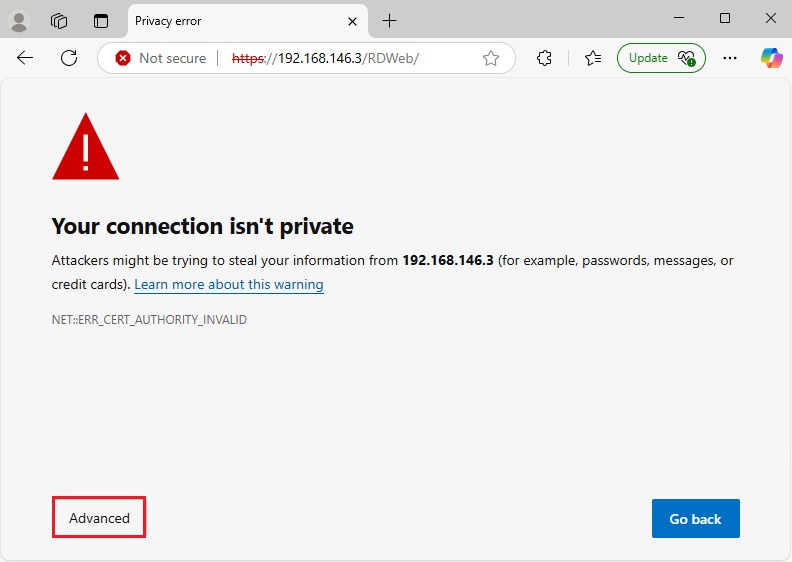Click the Not secure site badge

pyautogui.click(x=160, y=58)
